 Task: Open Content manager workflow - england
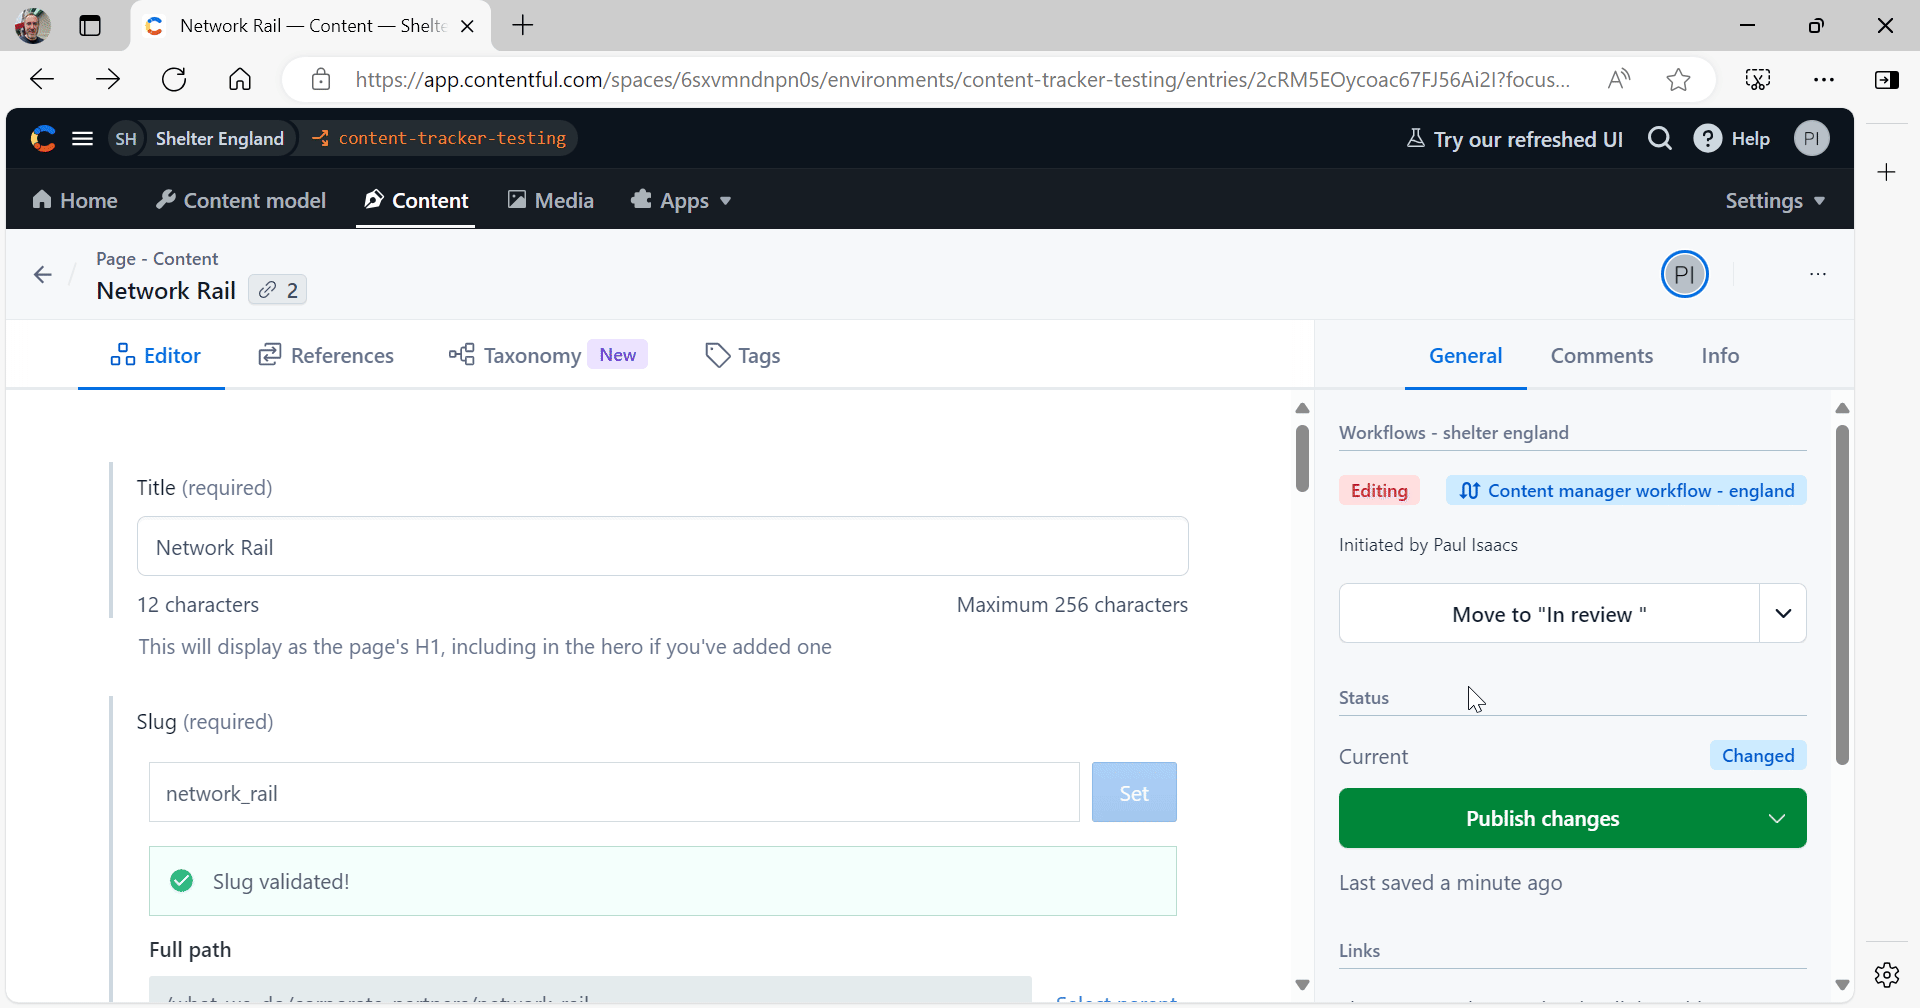1626,490
